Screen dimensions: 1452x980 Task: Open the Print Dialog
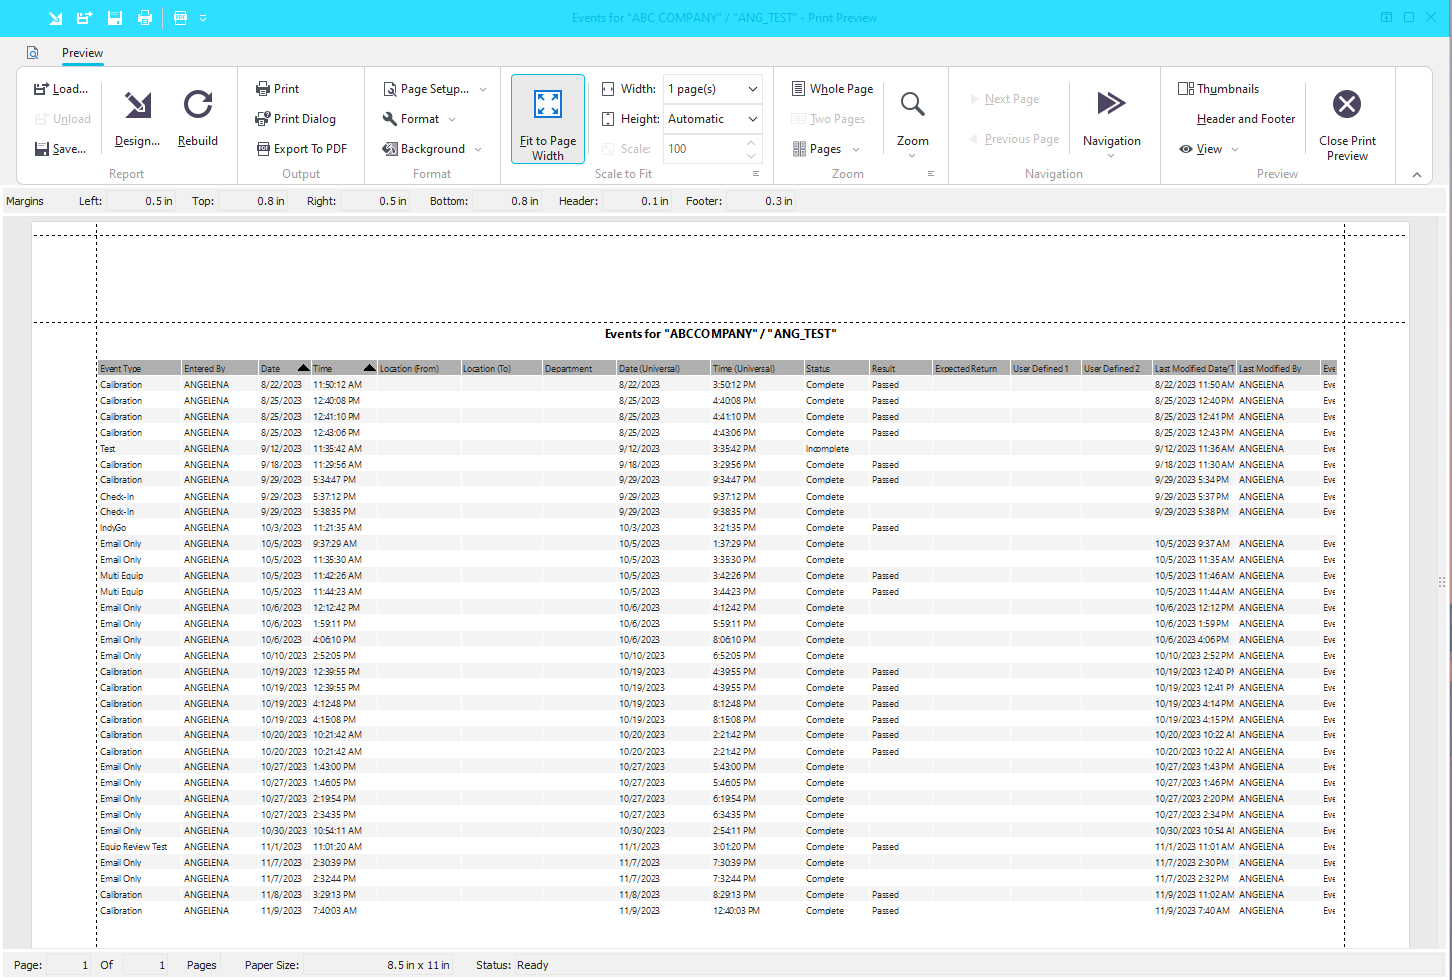point(295,119)
